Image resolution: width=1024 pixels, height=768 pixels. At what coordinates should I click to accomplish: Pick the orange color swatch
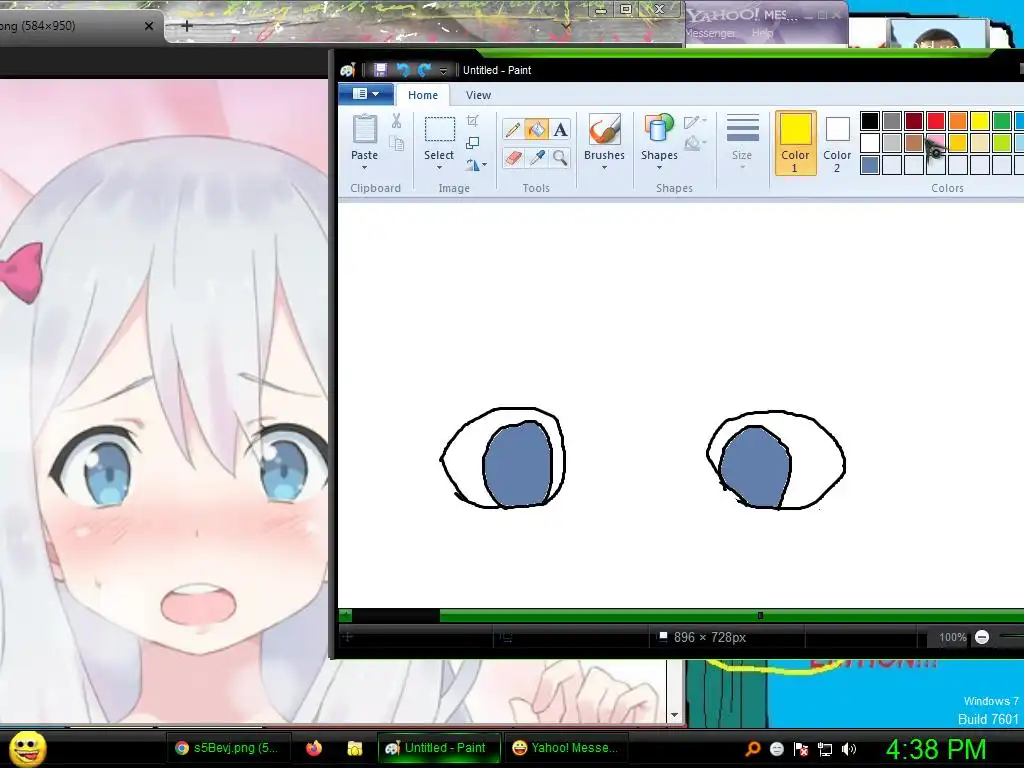(957, 121)
